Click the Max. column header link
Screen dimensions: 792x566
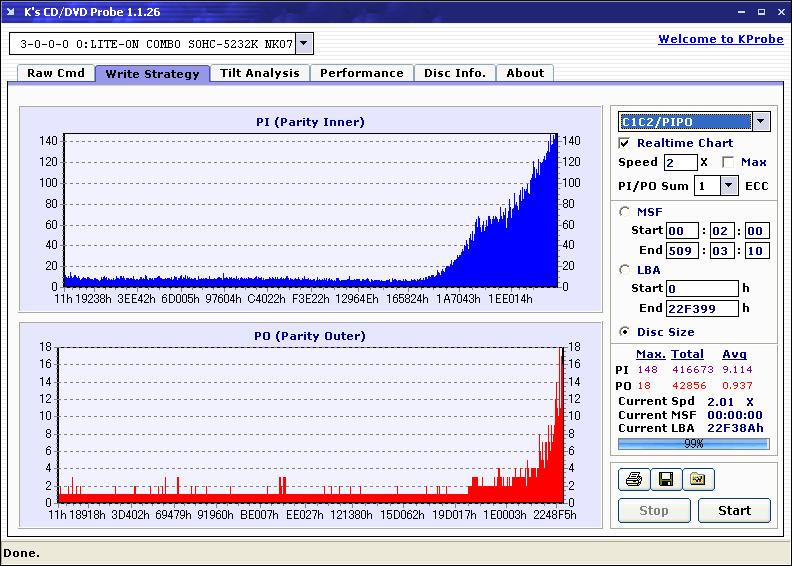(651, 354)
